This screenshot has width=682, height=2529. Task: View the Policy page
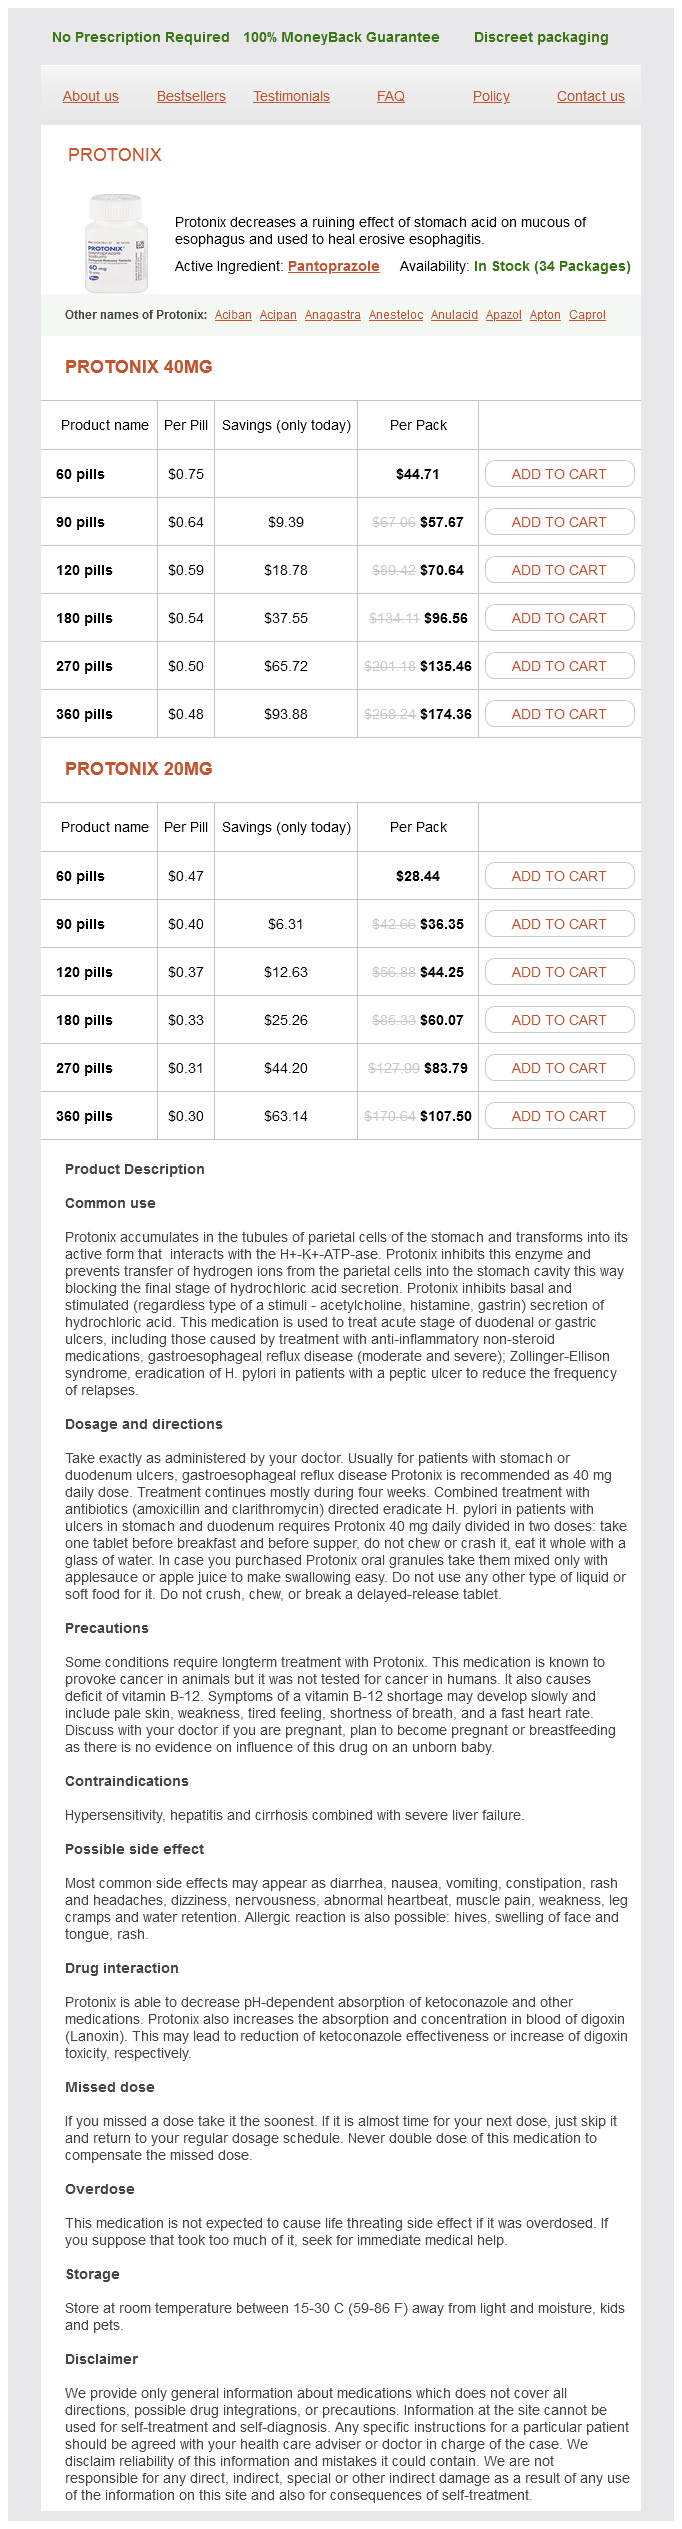(491, 96)
